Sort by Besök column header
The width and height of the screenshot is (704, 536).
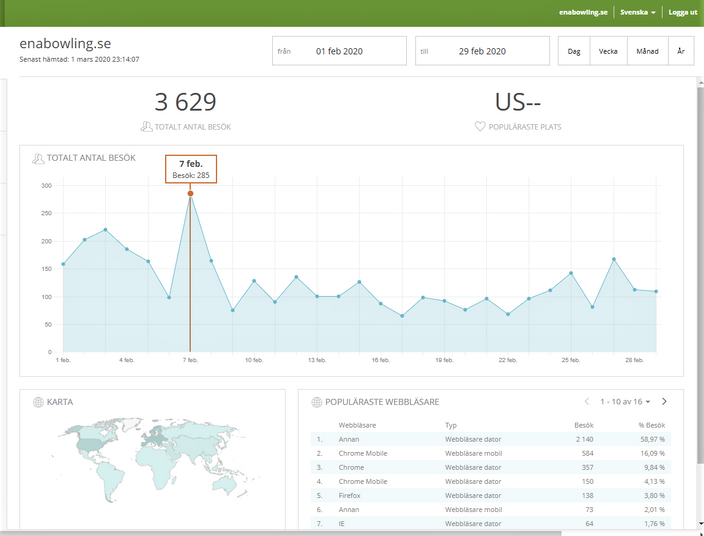click(584, 425)
